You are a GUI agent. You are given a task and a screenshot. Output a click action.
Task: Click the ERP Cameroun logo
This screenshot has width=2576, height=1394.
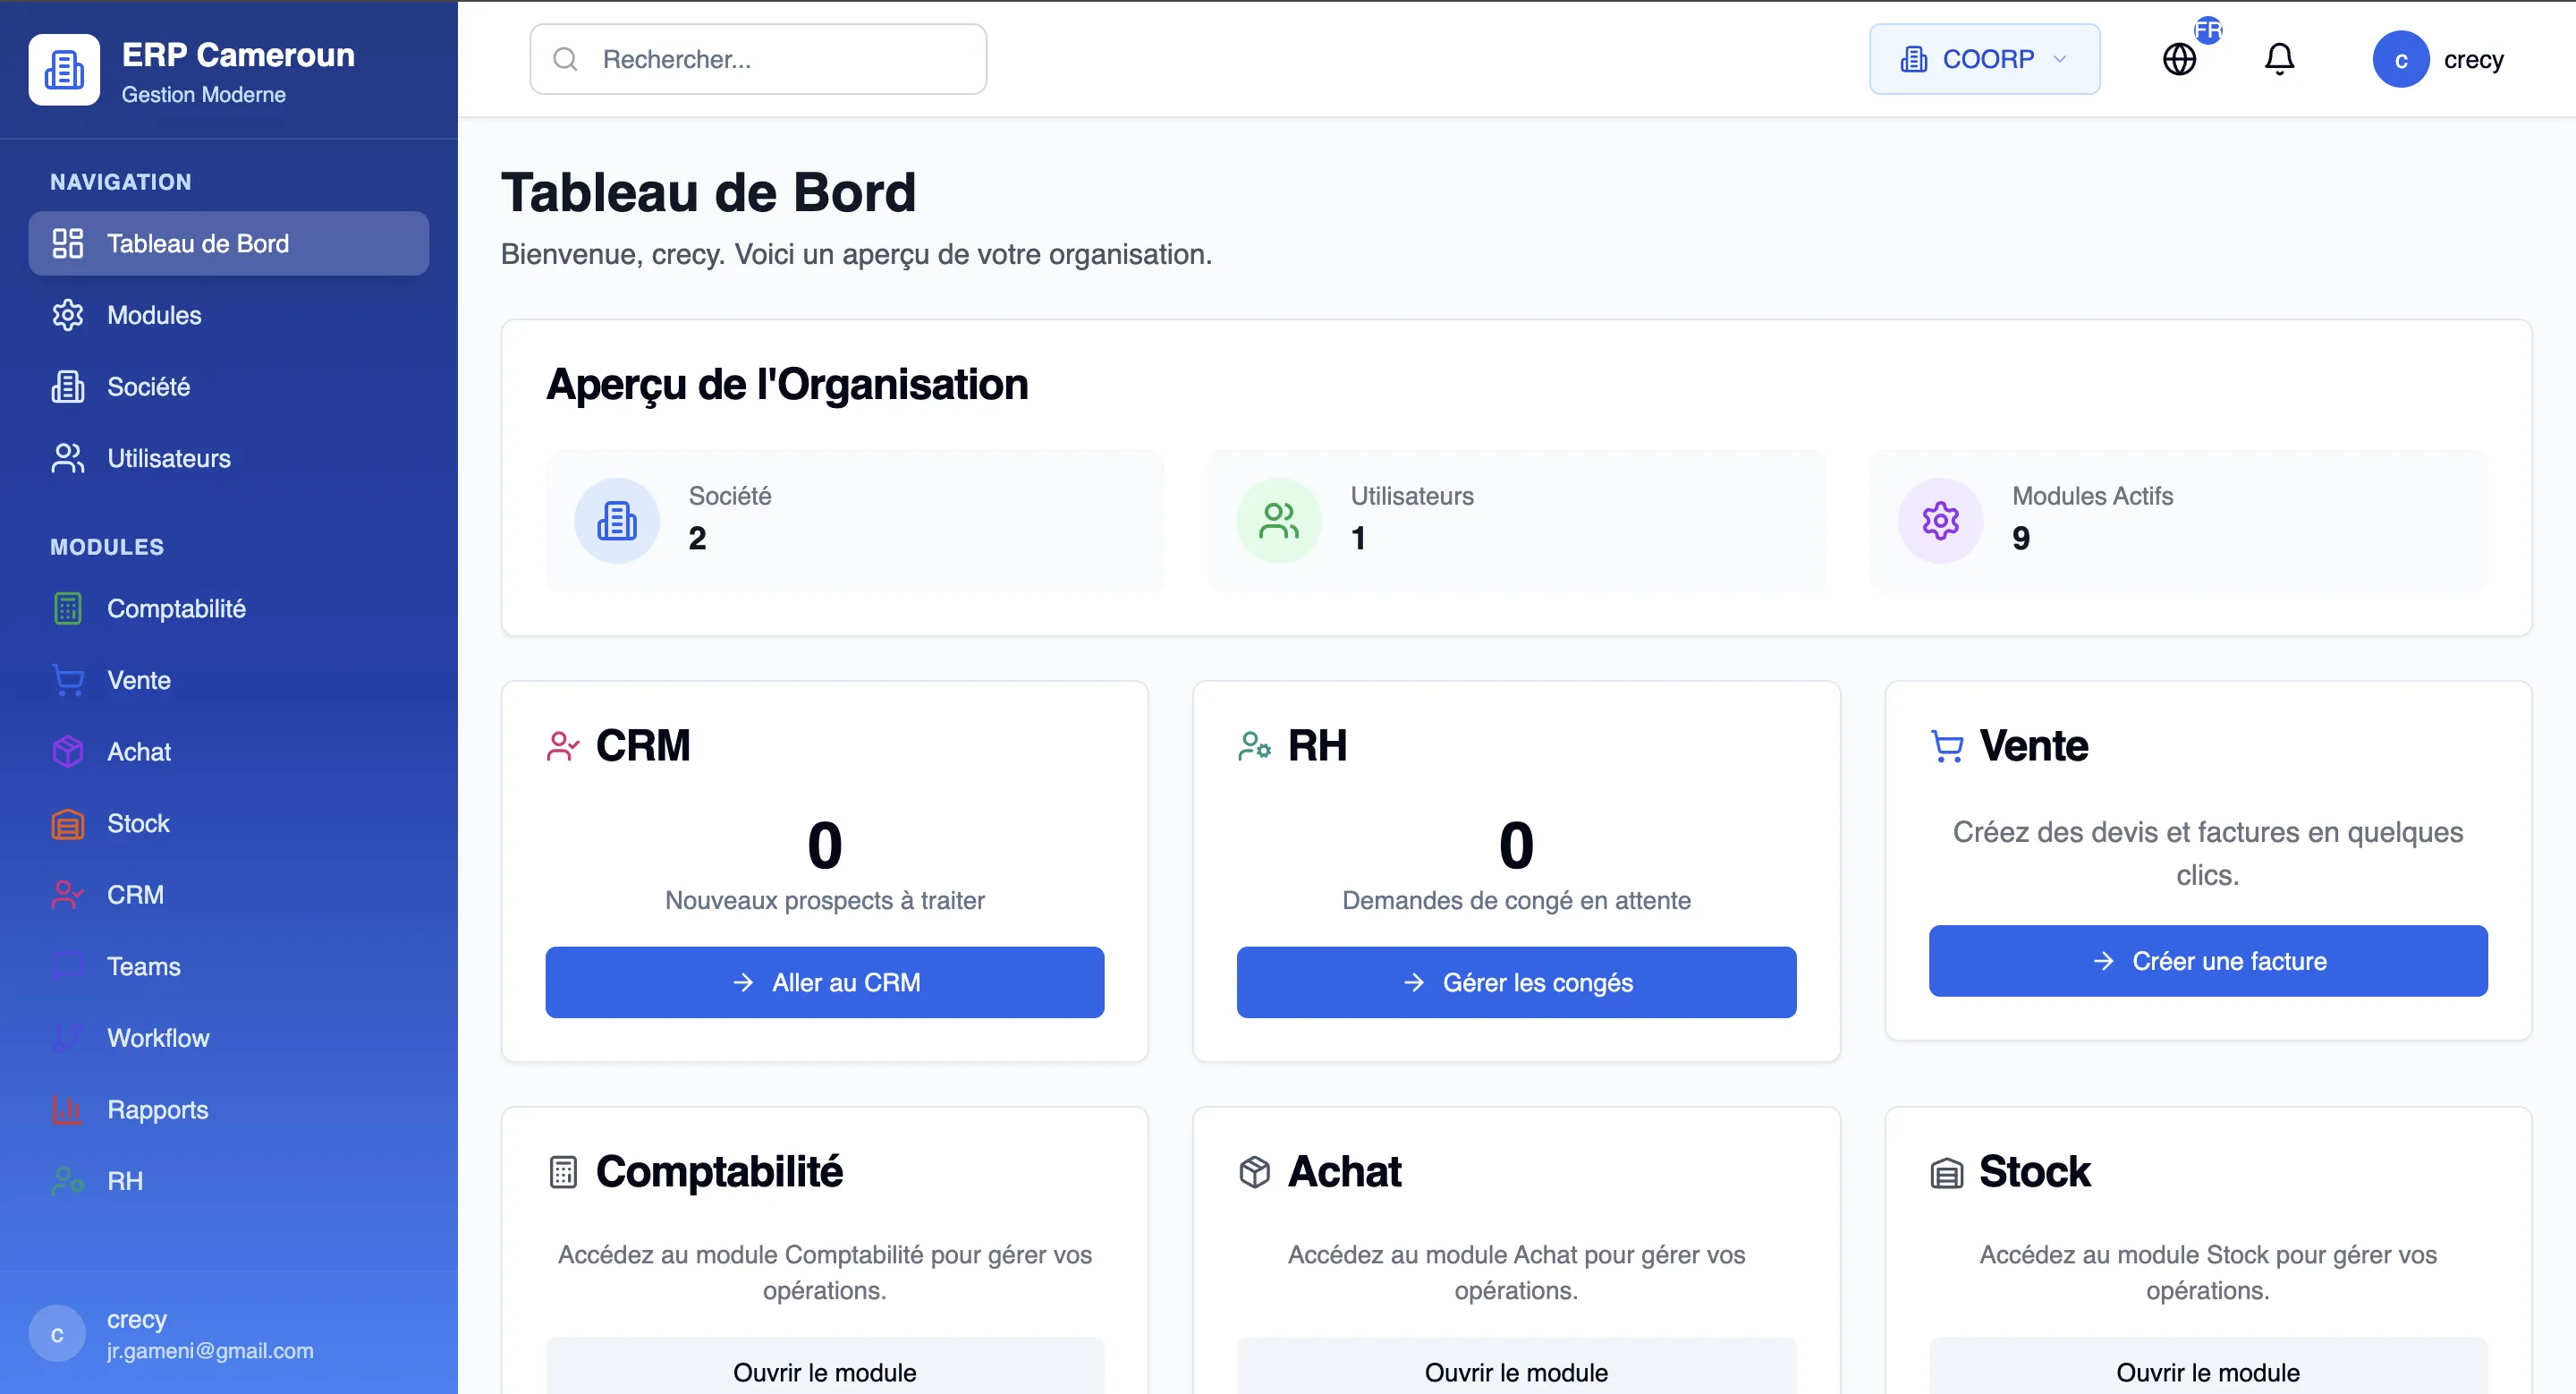pos(64,68)
